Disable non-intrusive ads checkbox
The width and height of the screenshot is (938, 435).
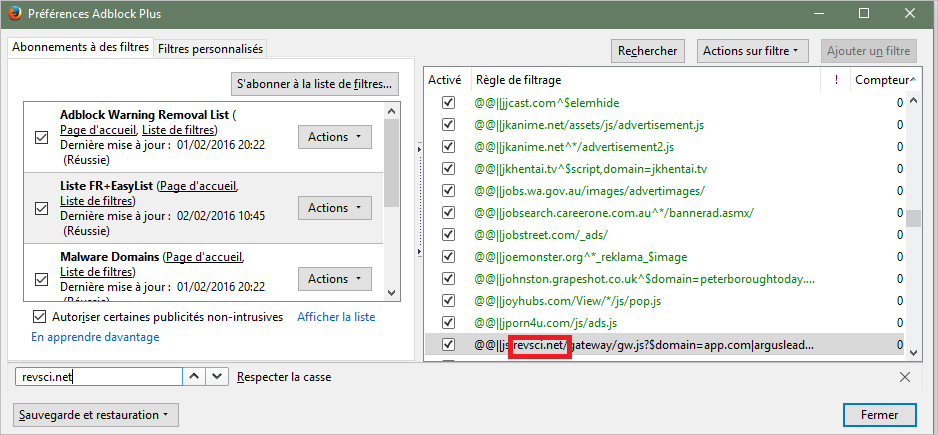pos(40,317)
